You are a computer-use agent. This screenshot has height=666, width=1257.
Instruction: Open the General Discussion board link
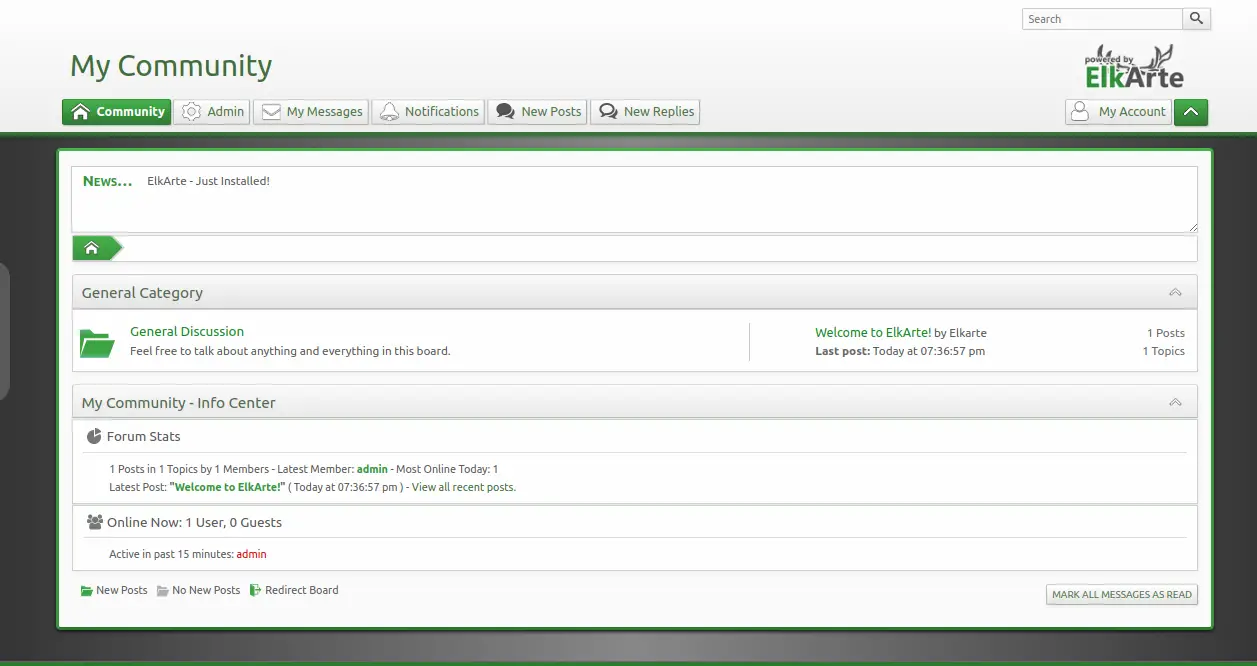(x=187, y=331)
